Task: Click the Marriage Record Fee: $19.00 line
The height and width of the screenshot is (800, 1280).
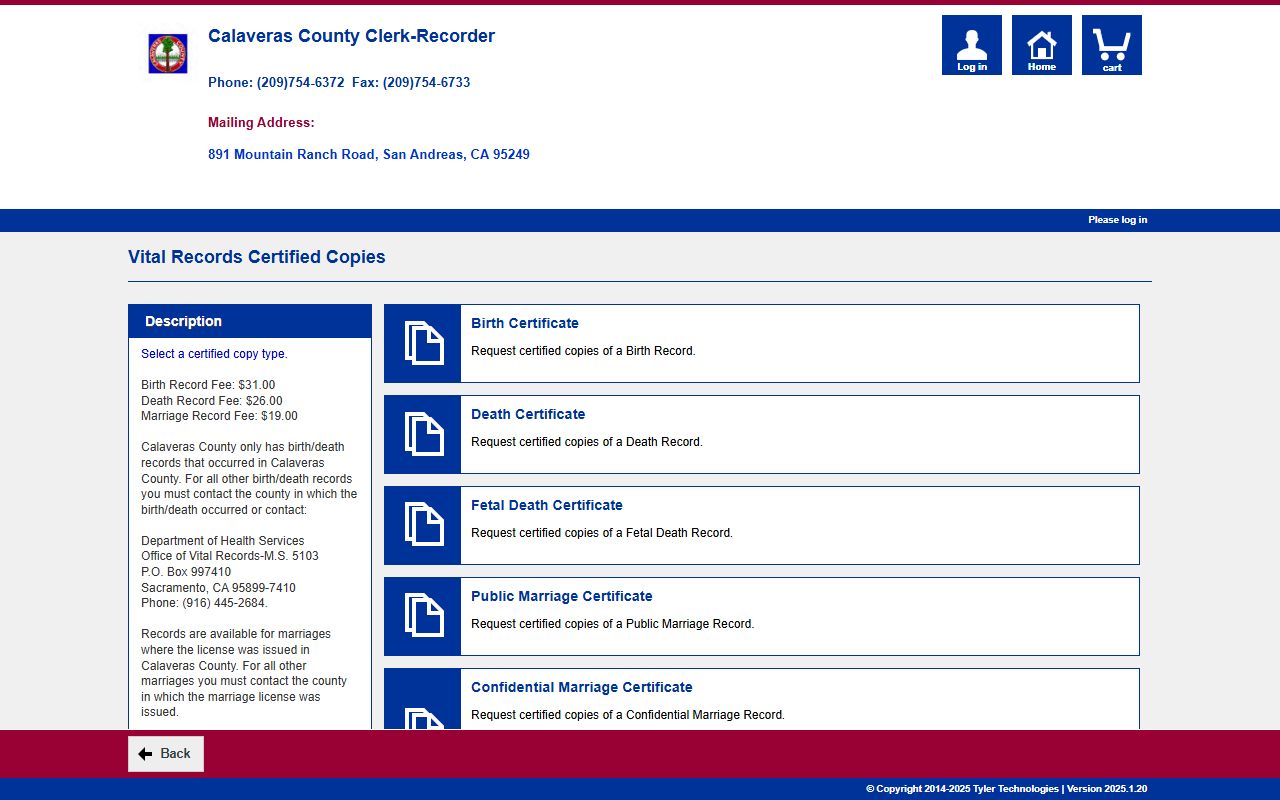Action: (219, 416)
